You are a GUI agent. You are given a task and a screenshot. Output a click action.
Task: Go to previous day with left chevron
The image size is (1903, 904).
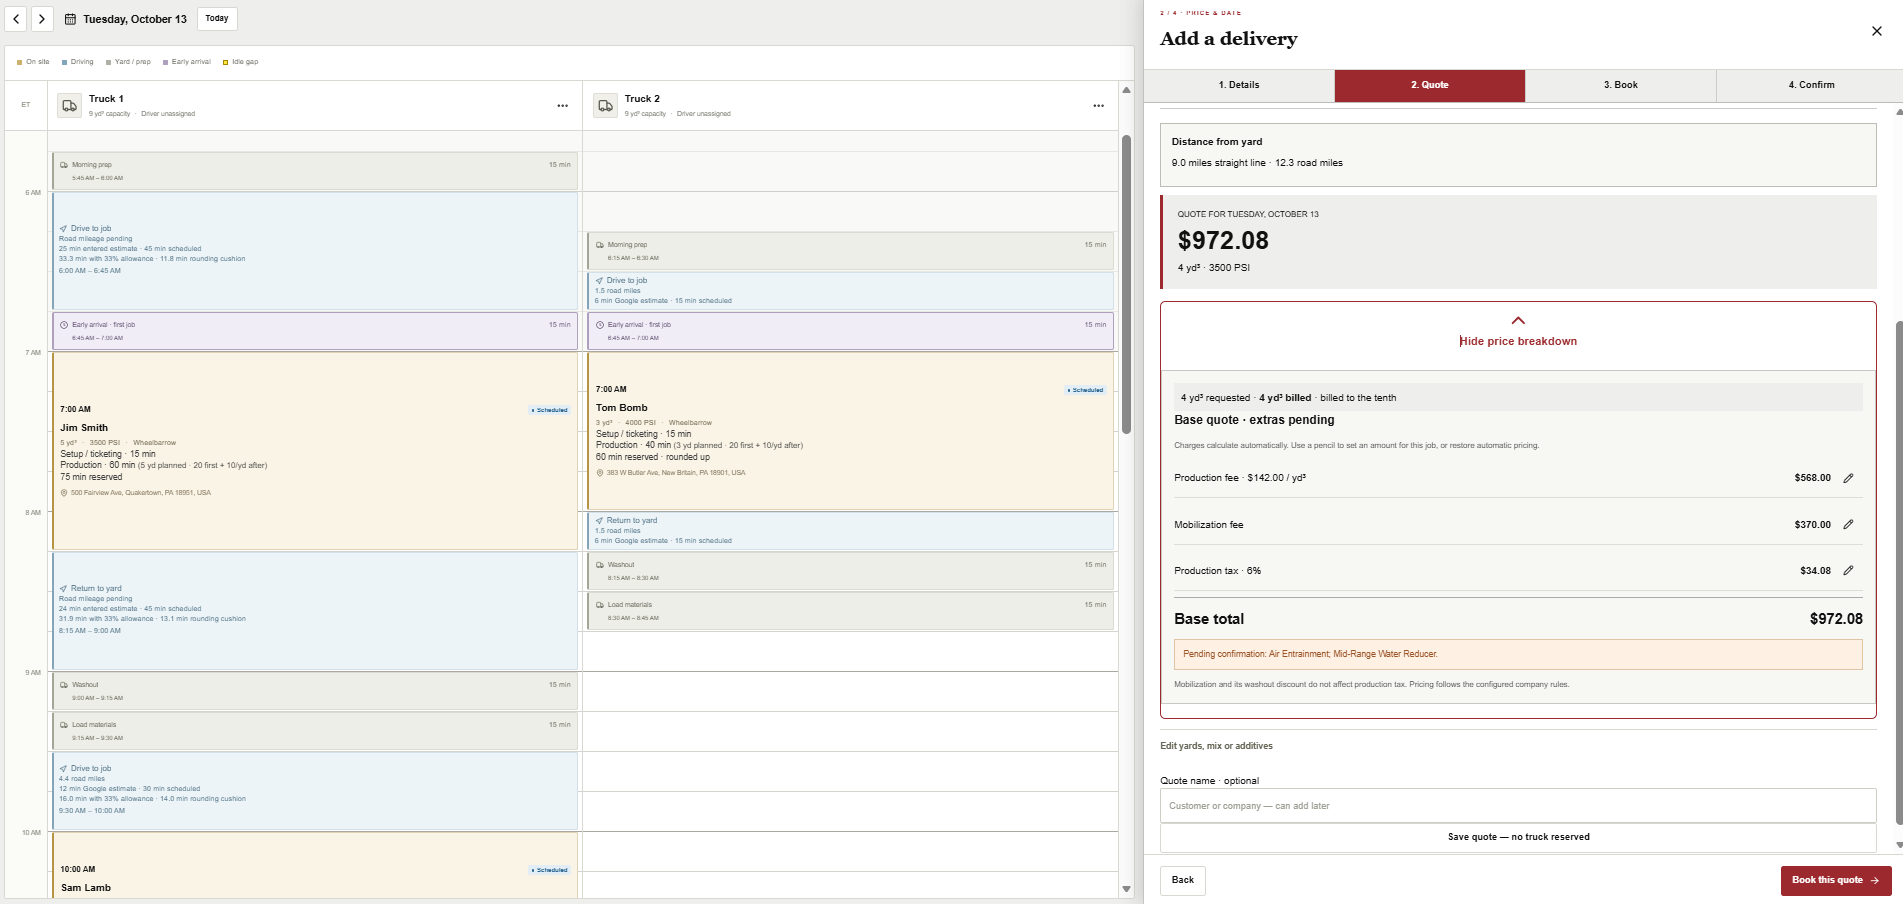17,19
